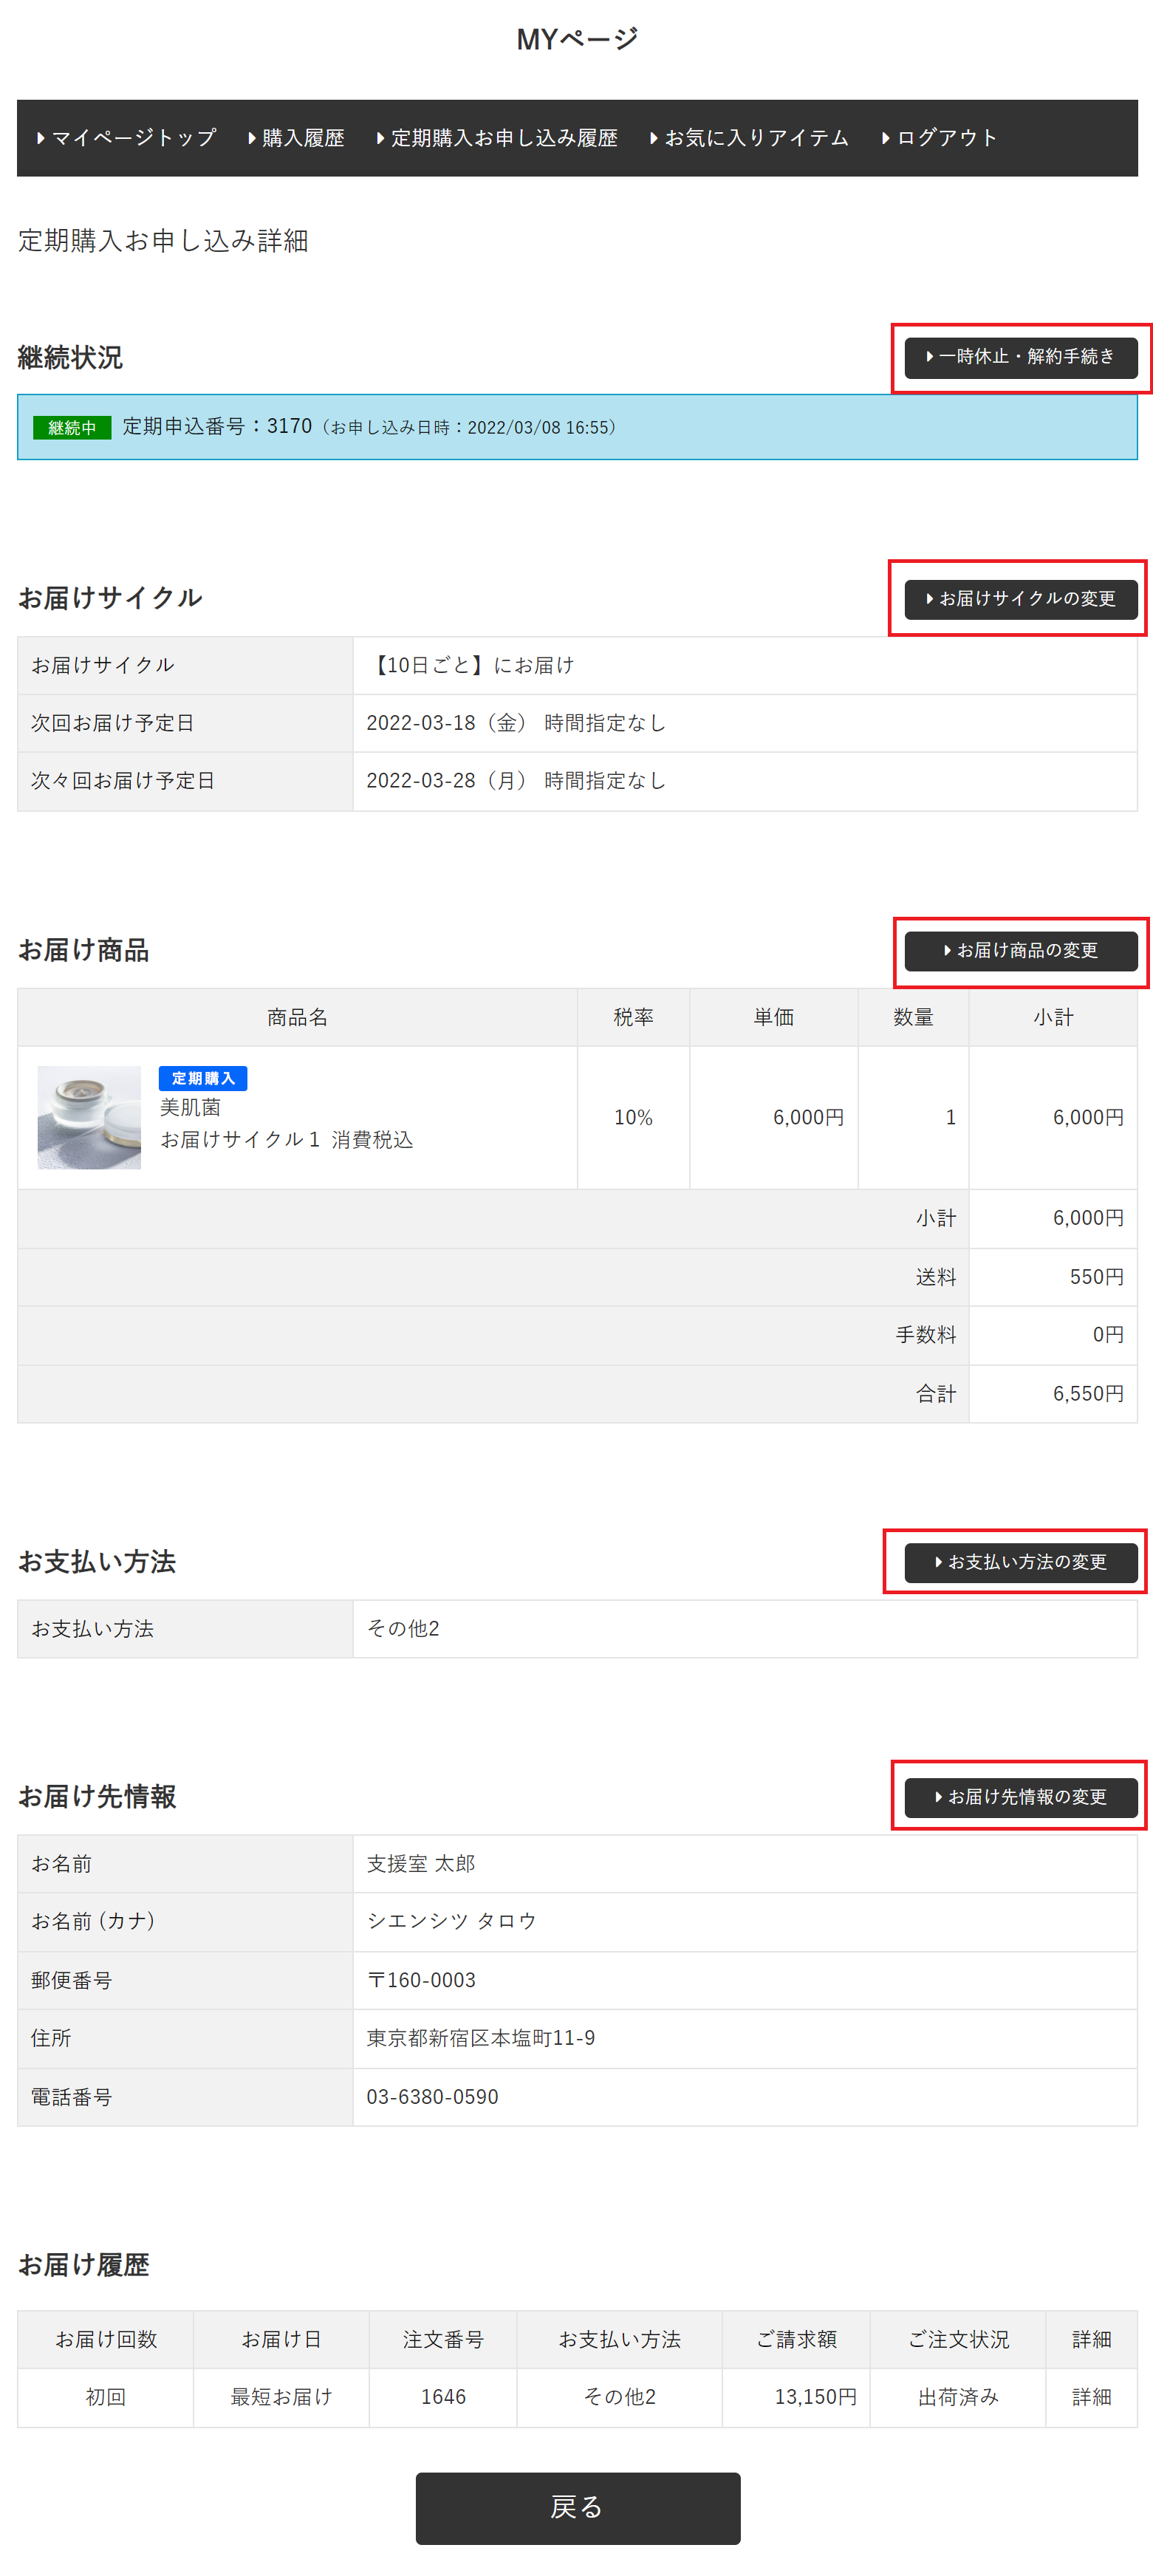Click the MYページ page heading
Viewport: 1153px width, 2576px height.
577,39
